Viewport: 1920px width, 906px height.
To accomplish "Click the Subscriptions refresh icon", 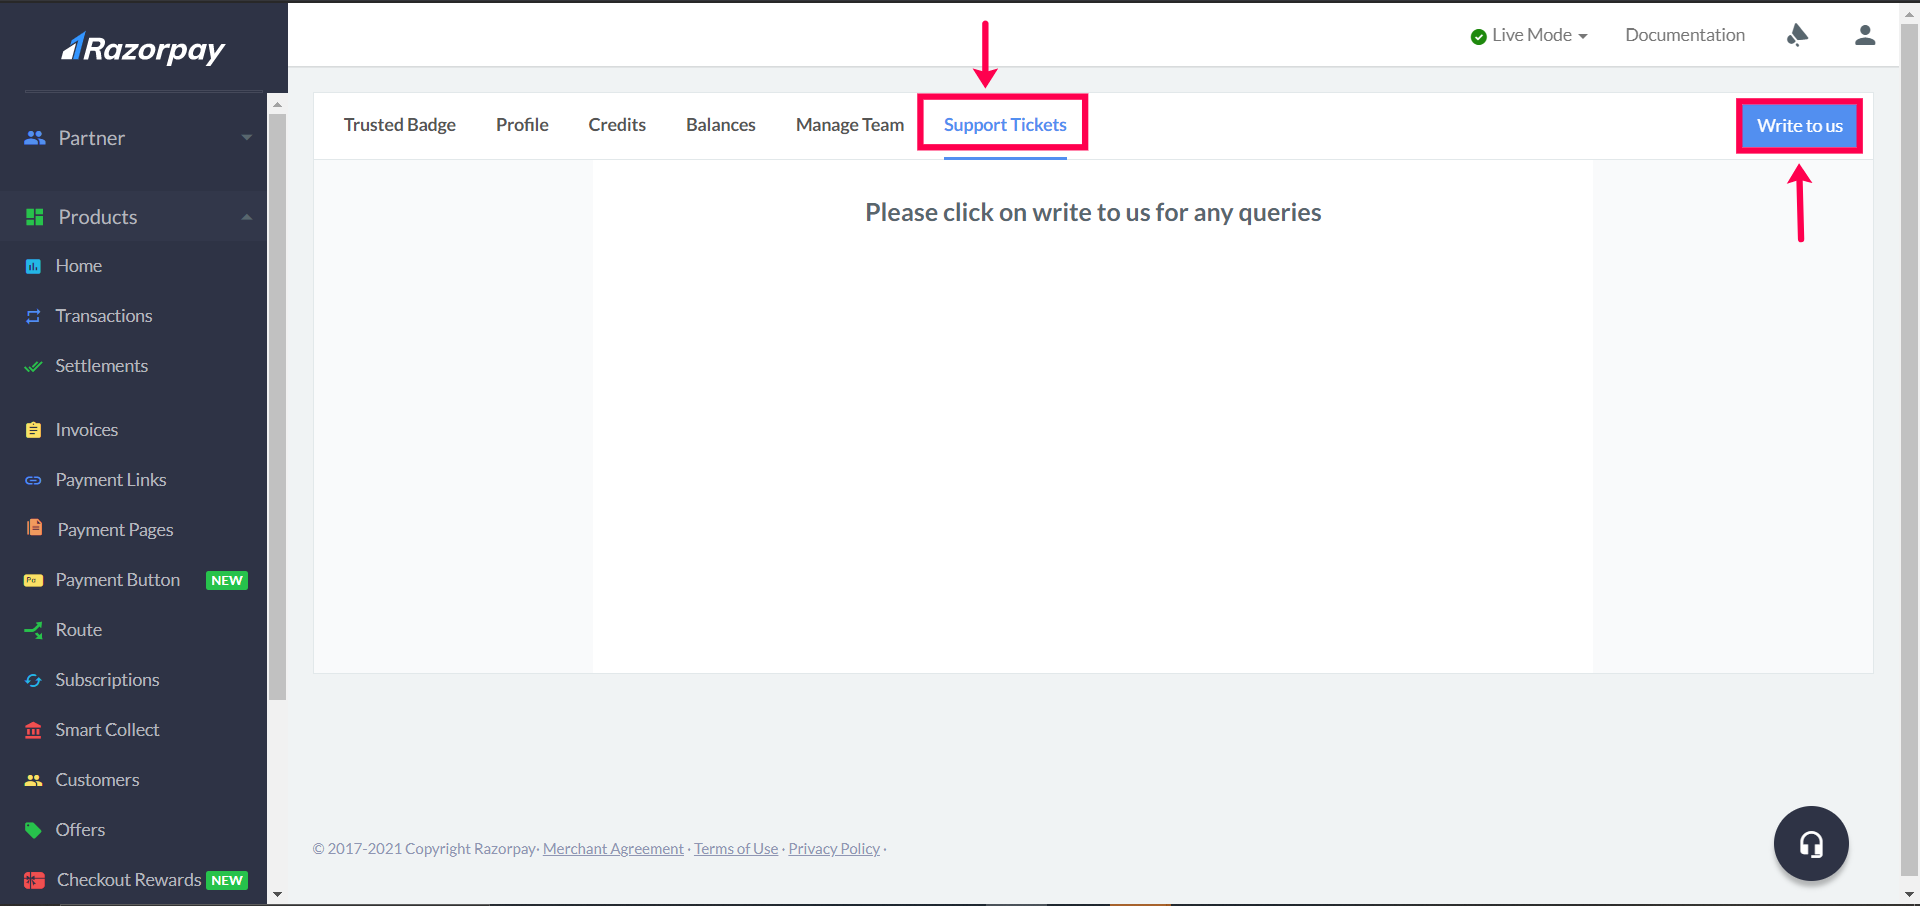I will click(x=33, y=680).
